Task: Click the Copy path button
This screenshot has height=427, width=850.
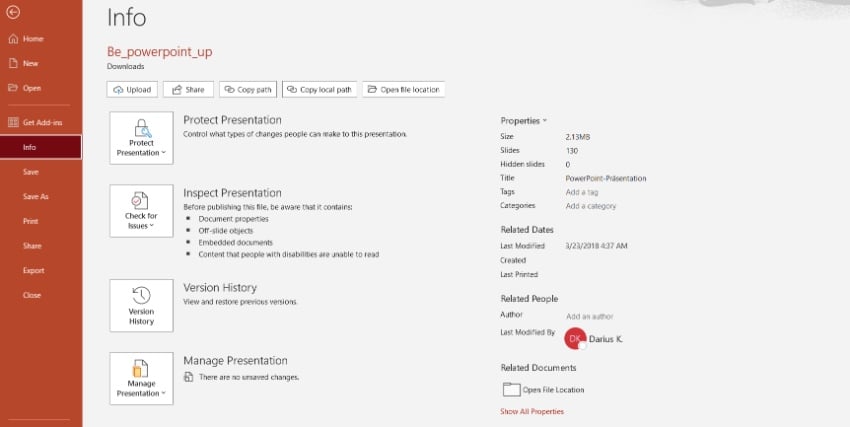Action: coord(248,90)
